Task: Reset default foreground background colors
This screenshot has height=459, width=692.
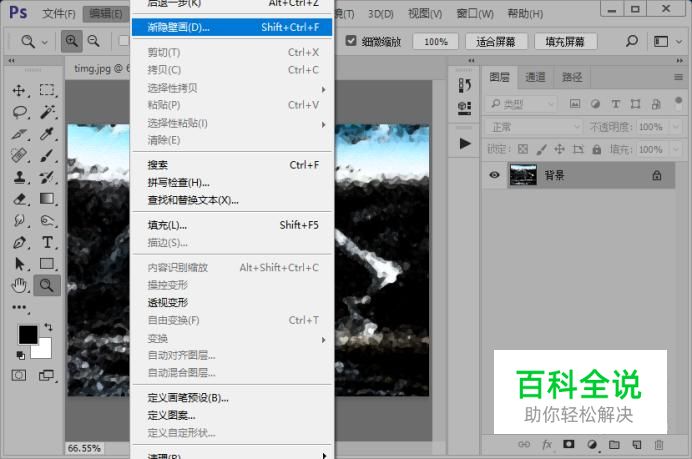Action: [x=20, y=355]
